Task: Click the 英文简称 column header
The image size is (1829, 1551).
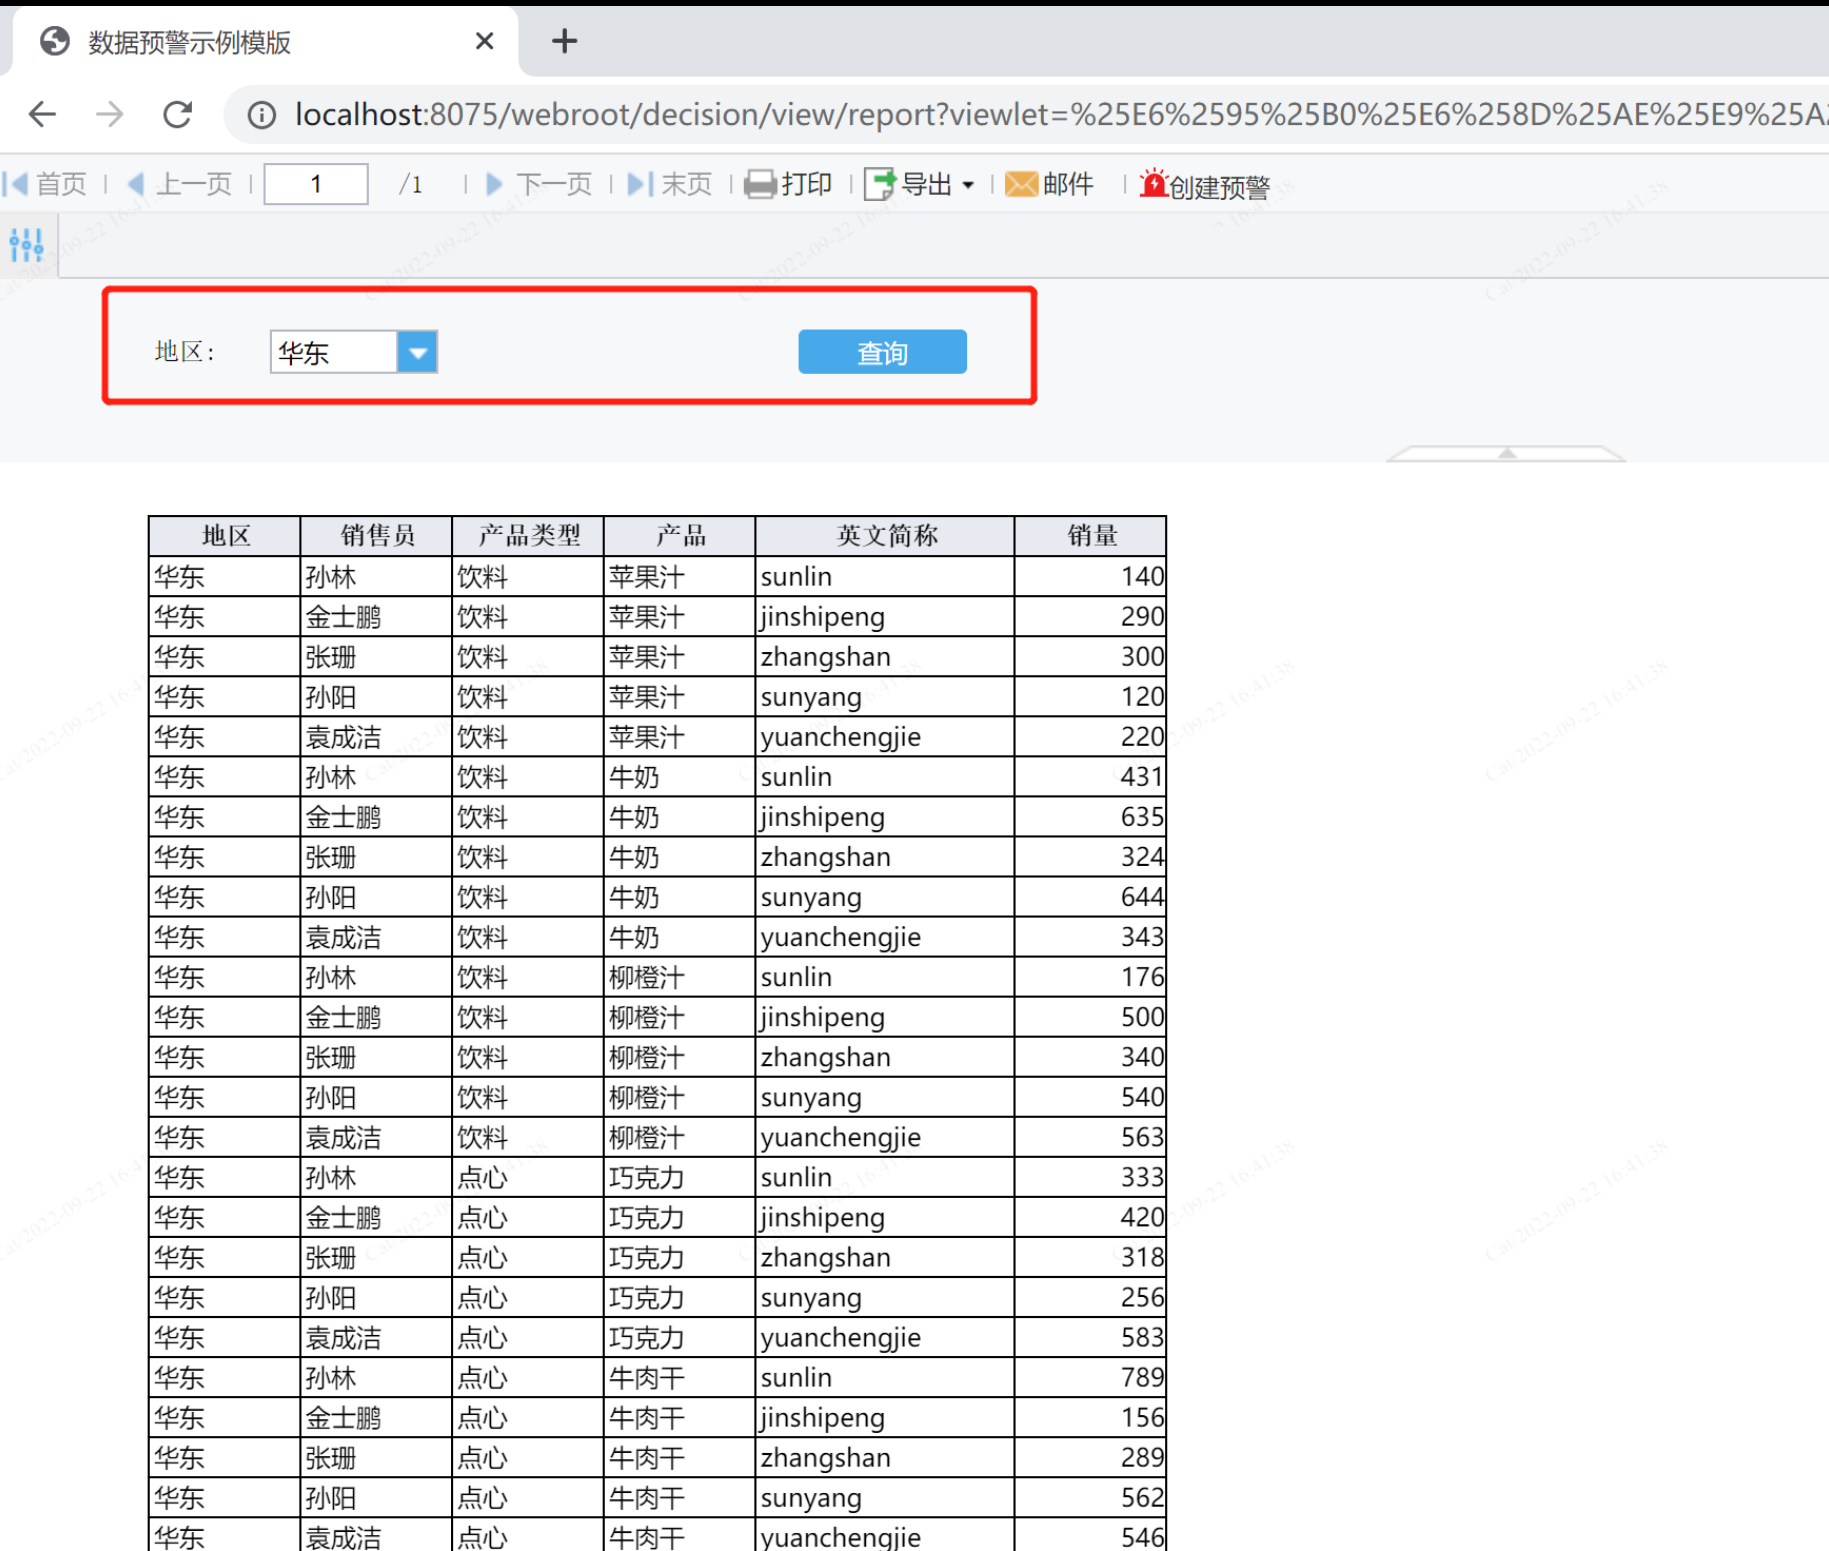Action: [886, 536]
